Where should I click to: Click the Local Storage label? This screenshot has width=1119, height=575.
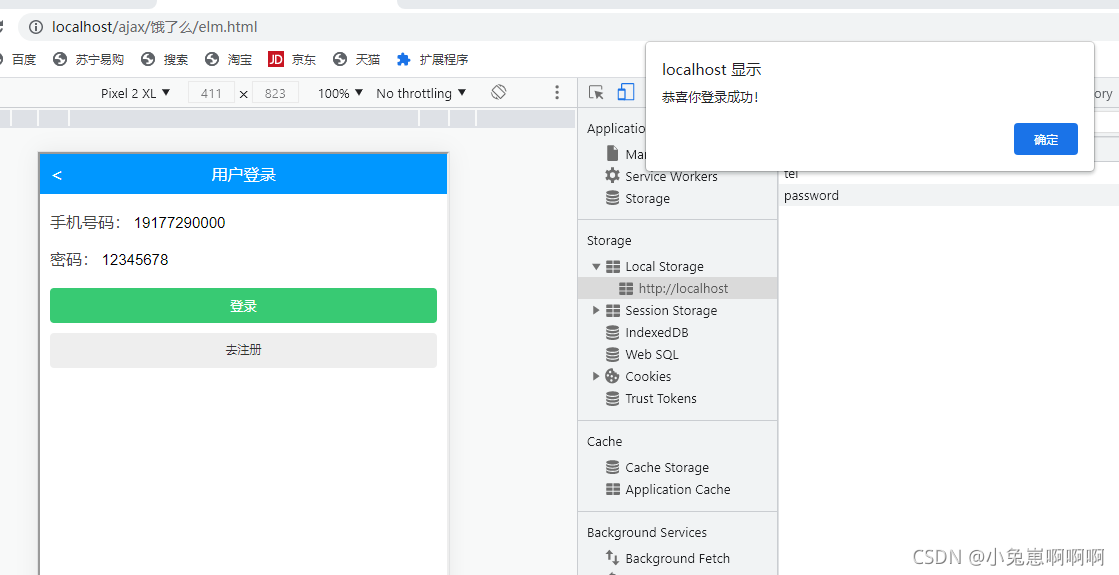(x=664, y=266)
